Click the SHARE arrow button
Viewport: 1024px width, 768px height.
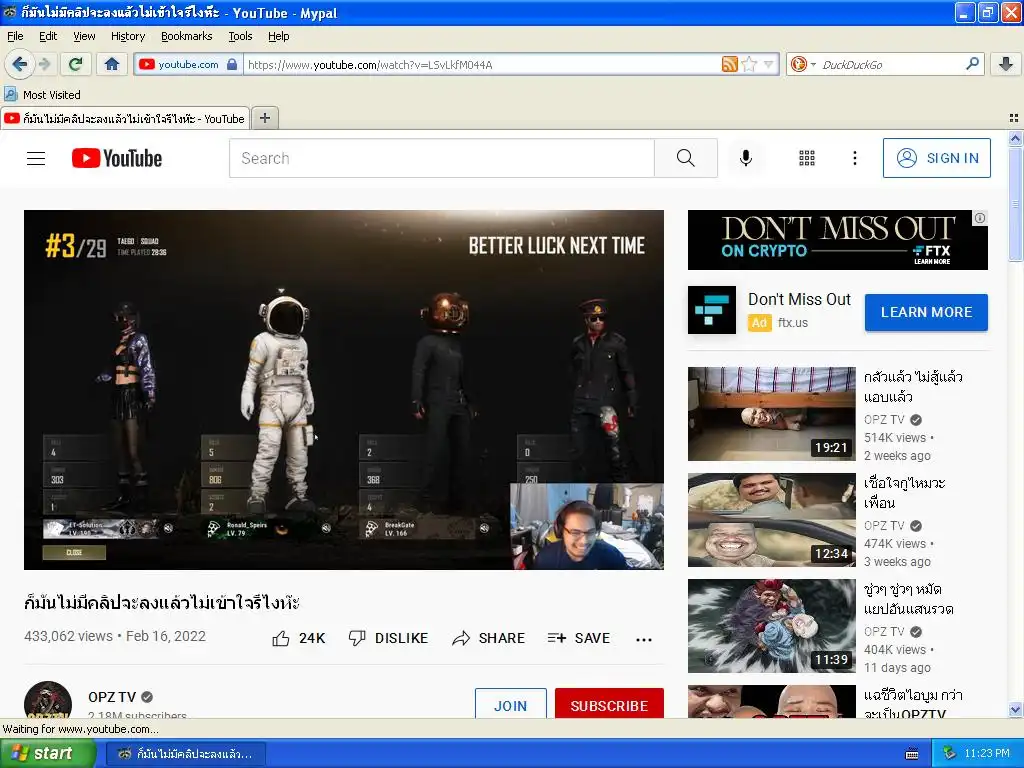488,638
